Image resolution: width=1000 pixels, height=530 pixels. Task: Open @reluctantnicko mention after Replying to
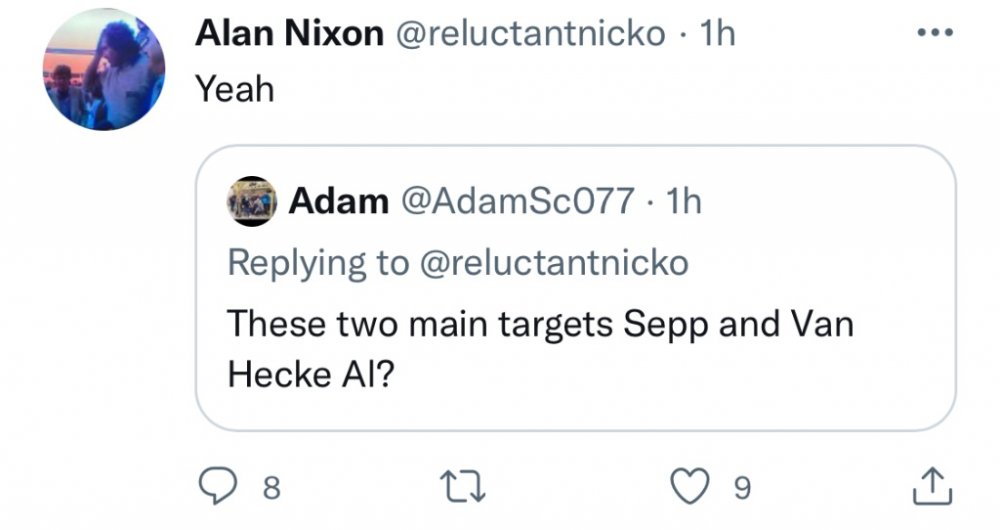tap(553, 263)
